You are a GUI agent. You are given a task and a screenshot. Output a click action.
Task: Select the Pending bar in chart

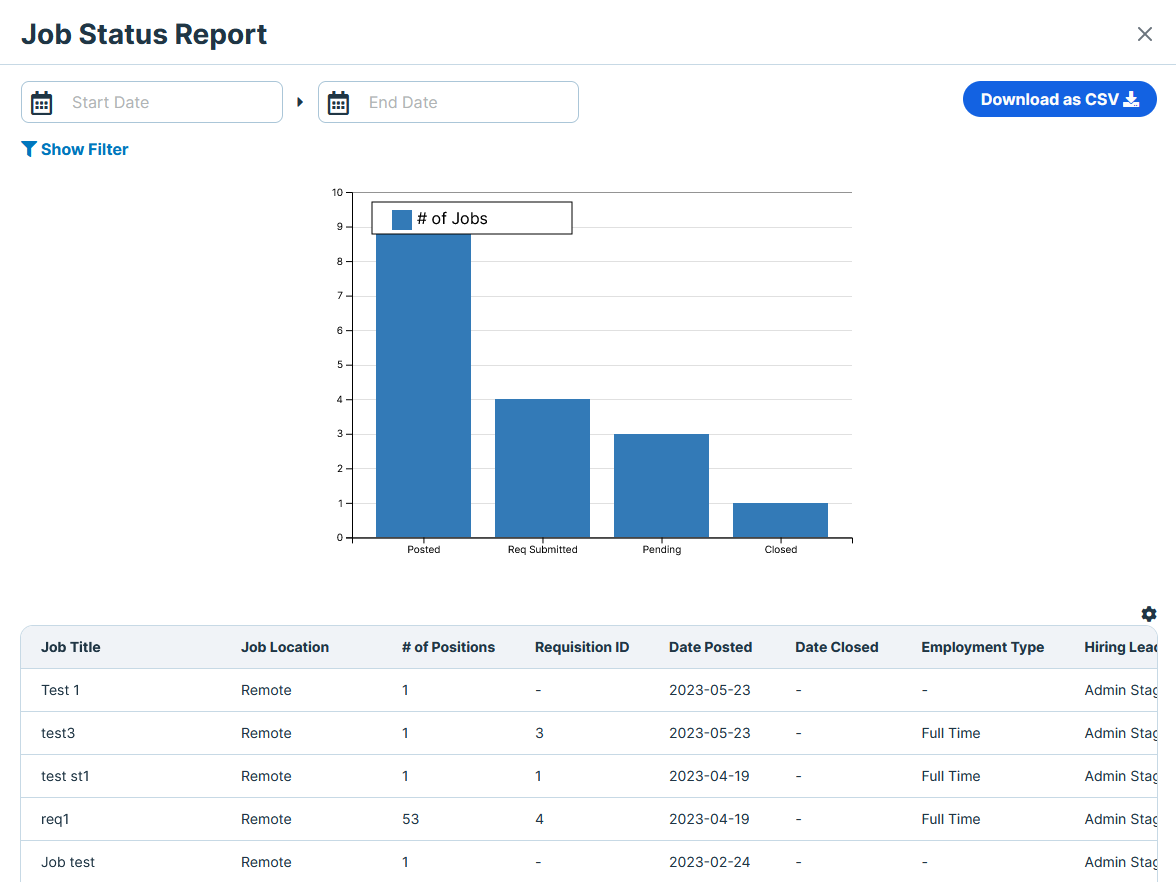(x=661, y=485)
